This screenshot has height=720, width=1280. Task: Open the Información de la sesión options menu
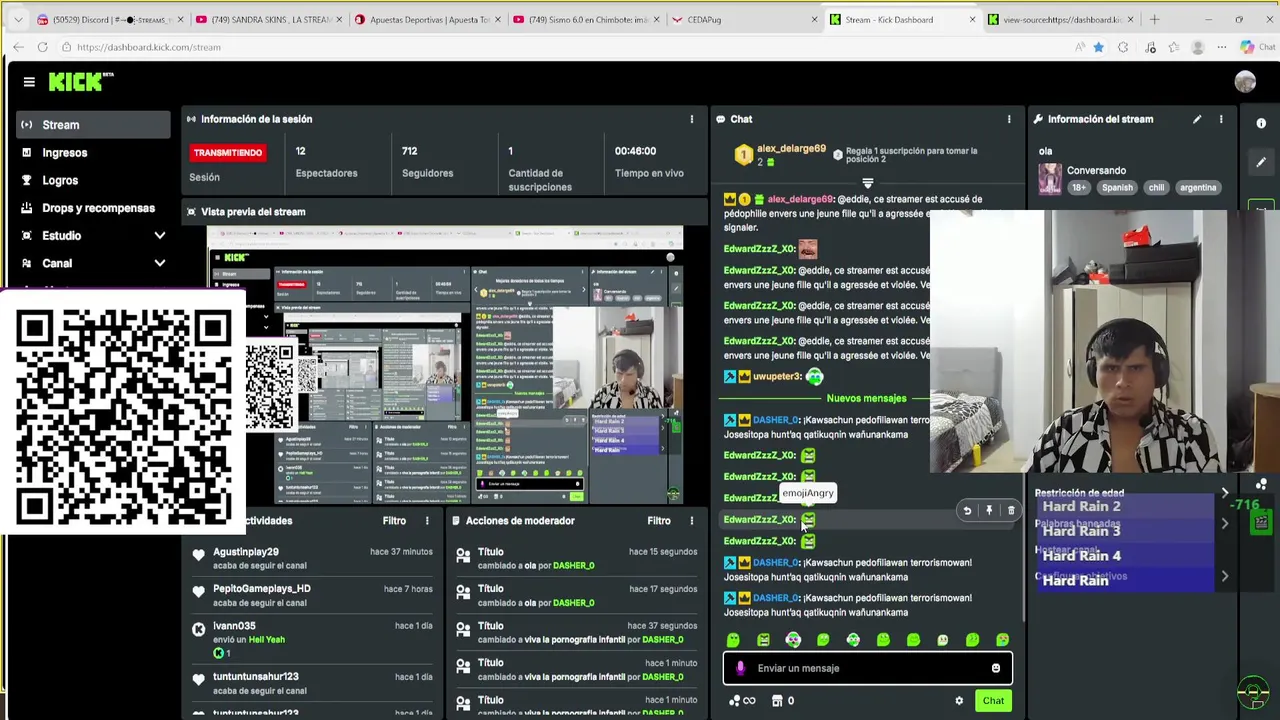691,119
